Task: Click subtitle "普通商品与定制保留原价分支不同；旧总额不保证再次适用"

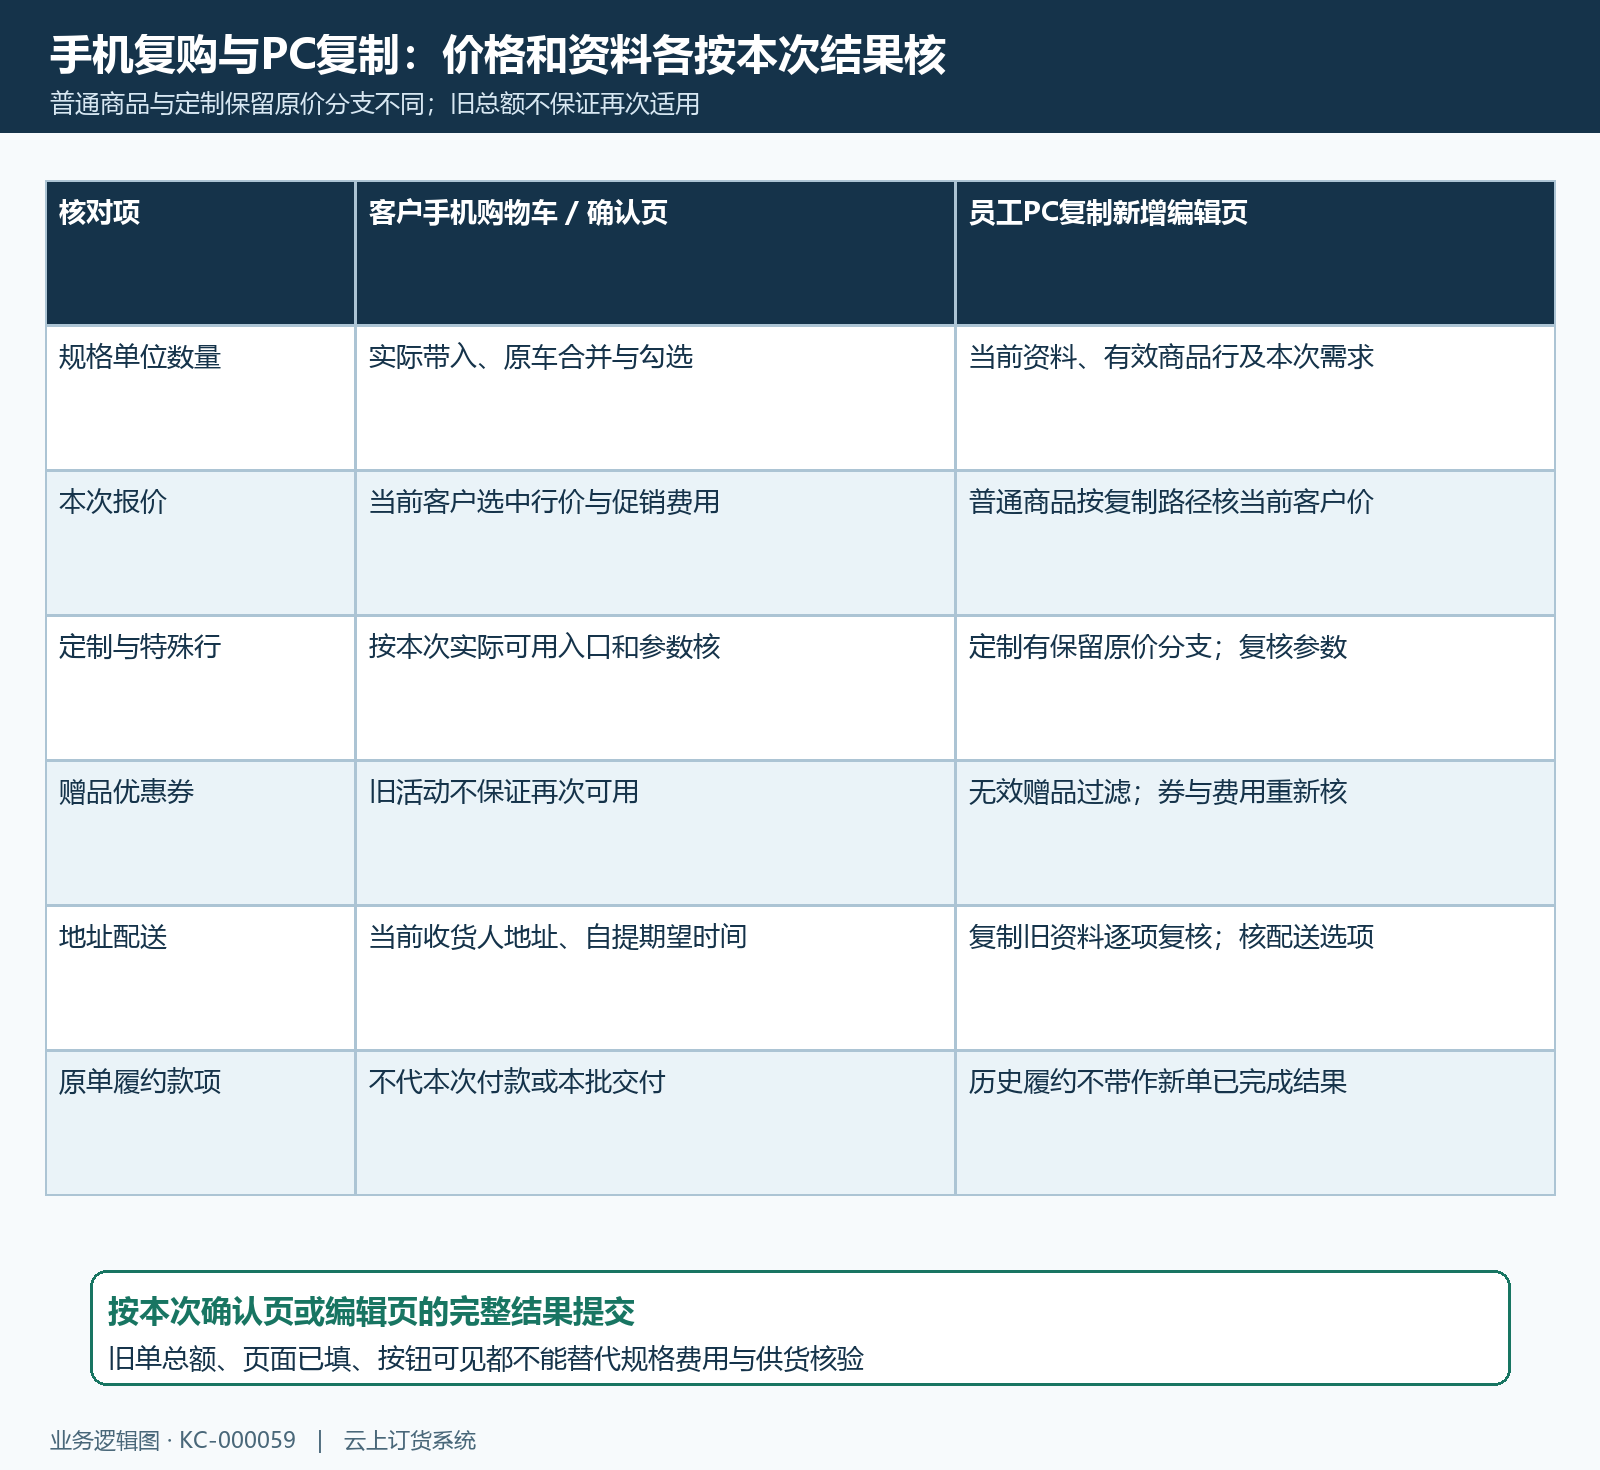Action: pos(375,104)
